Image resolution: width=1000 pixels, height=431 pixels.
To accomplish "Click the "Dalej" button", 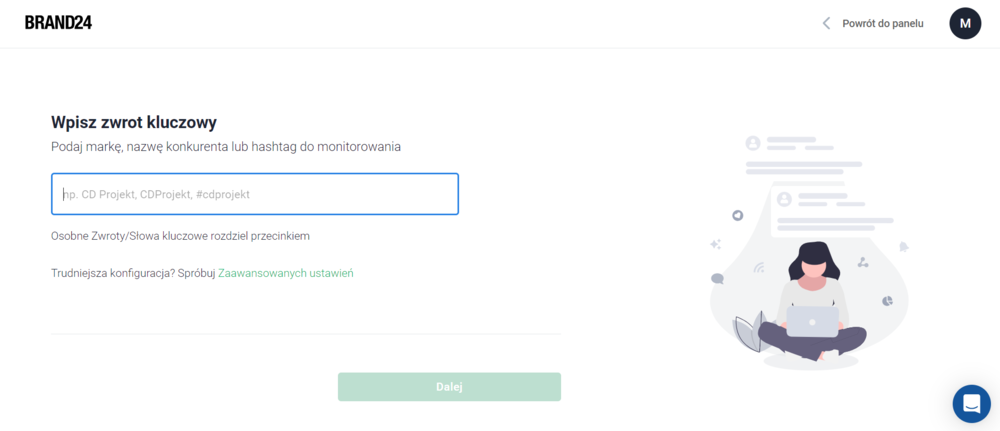I will click(449, 387).
